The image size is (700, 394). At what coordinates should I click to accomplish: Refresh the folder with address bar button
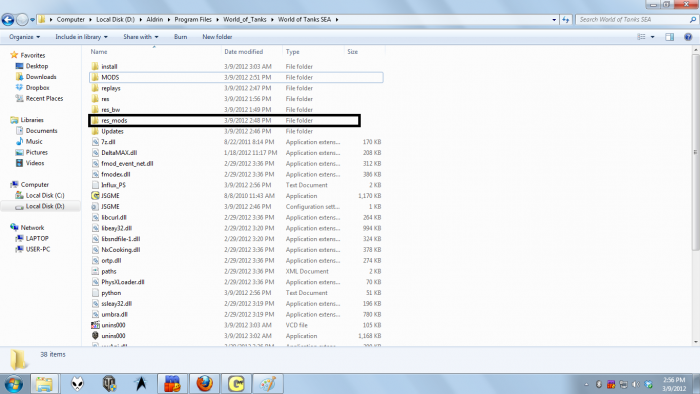[566, 20]
